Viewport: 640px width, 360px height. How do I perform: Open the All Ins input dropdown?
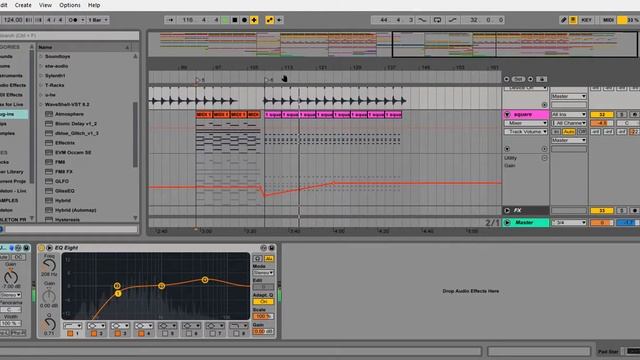coord(569,115)
